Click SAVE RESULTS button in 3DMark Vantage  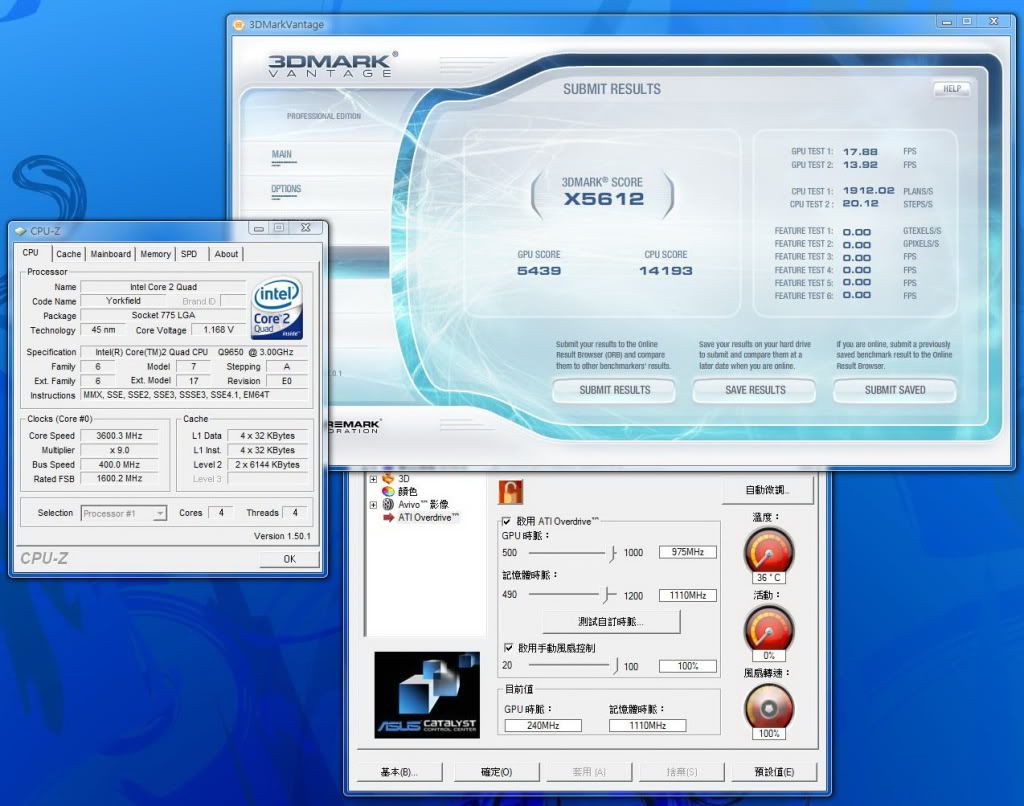tap(755, 391)
